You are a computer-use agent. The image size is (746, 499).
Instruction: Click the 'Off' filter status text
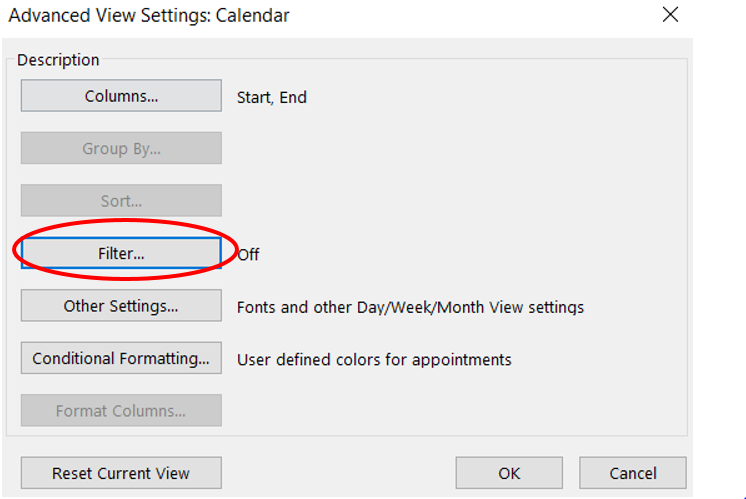click(x=248, y=254)
